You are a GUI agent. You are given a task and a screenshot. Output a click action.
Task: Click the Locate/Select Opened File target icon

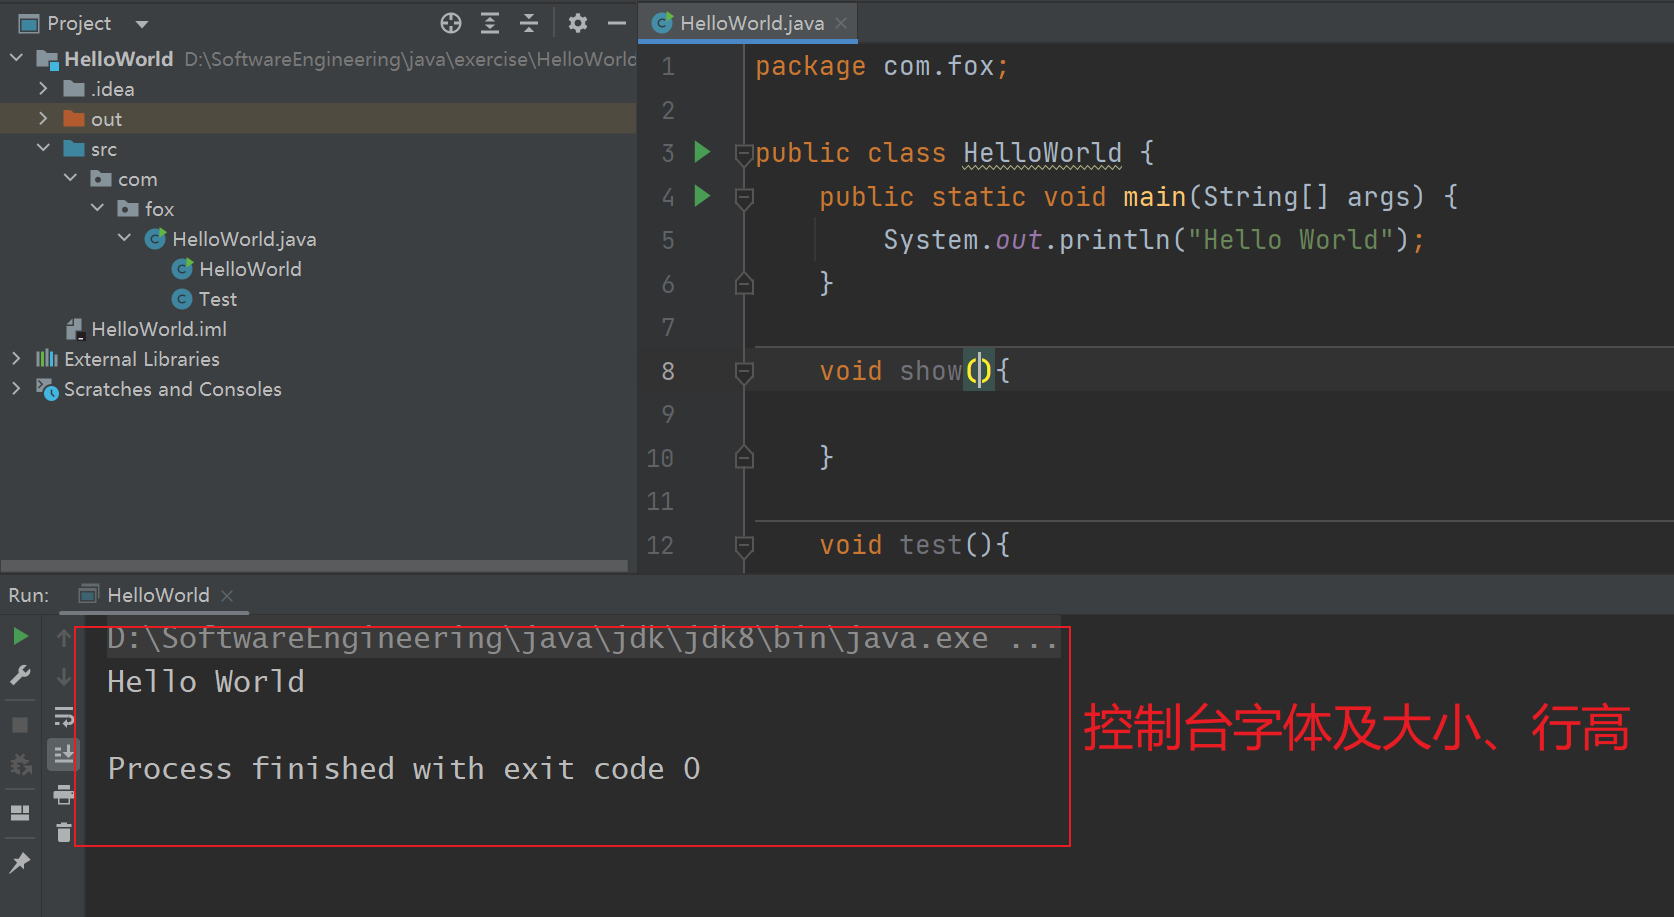pos(451,23)
